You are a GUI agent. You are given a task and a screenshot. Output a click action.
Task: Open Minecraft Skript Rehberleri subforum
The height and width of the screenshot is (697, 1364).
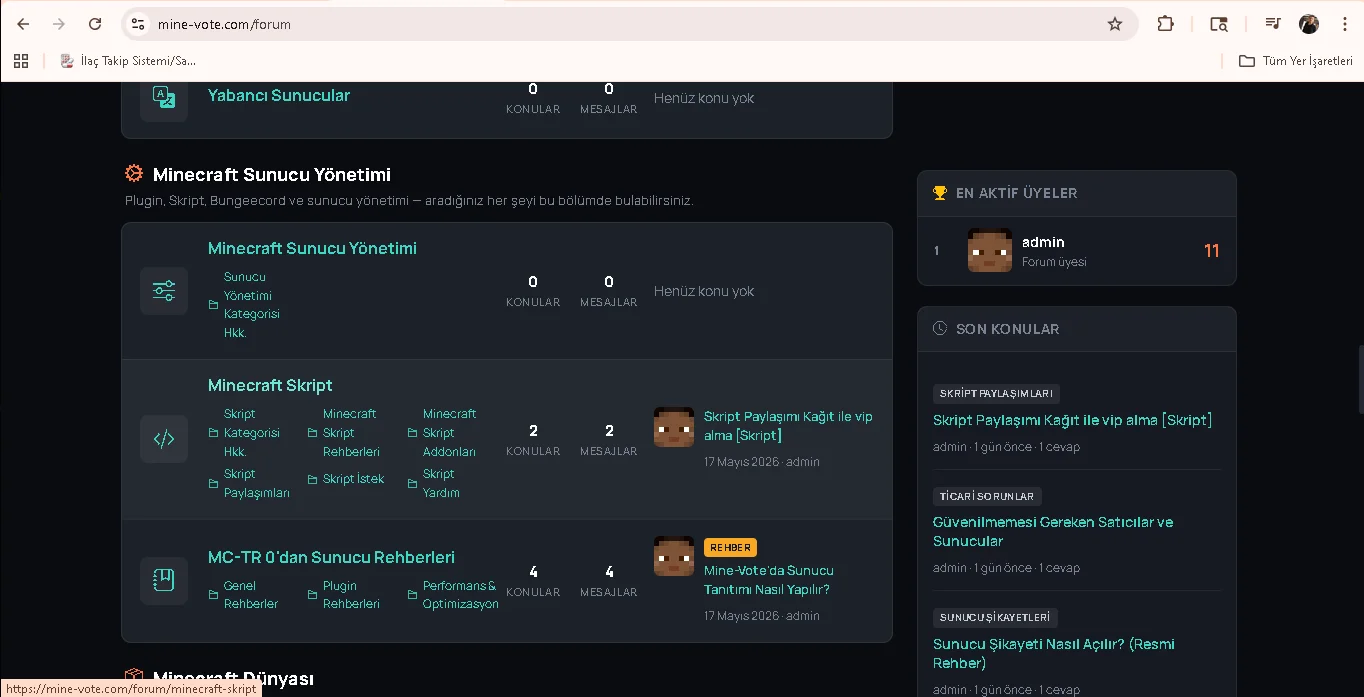point(351,433)
